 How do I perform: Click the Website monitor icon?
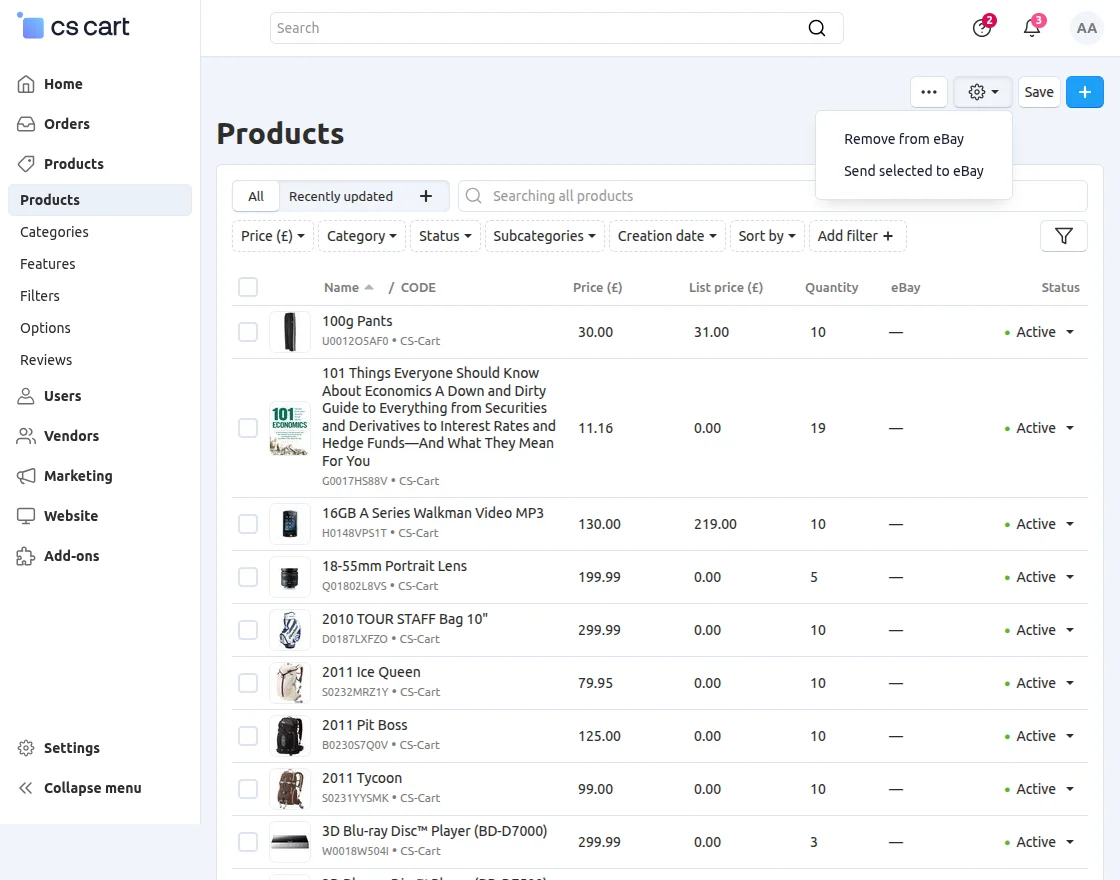[x=26, y=516]
